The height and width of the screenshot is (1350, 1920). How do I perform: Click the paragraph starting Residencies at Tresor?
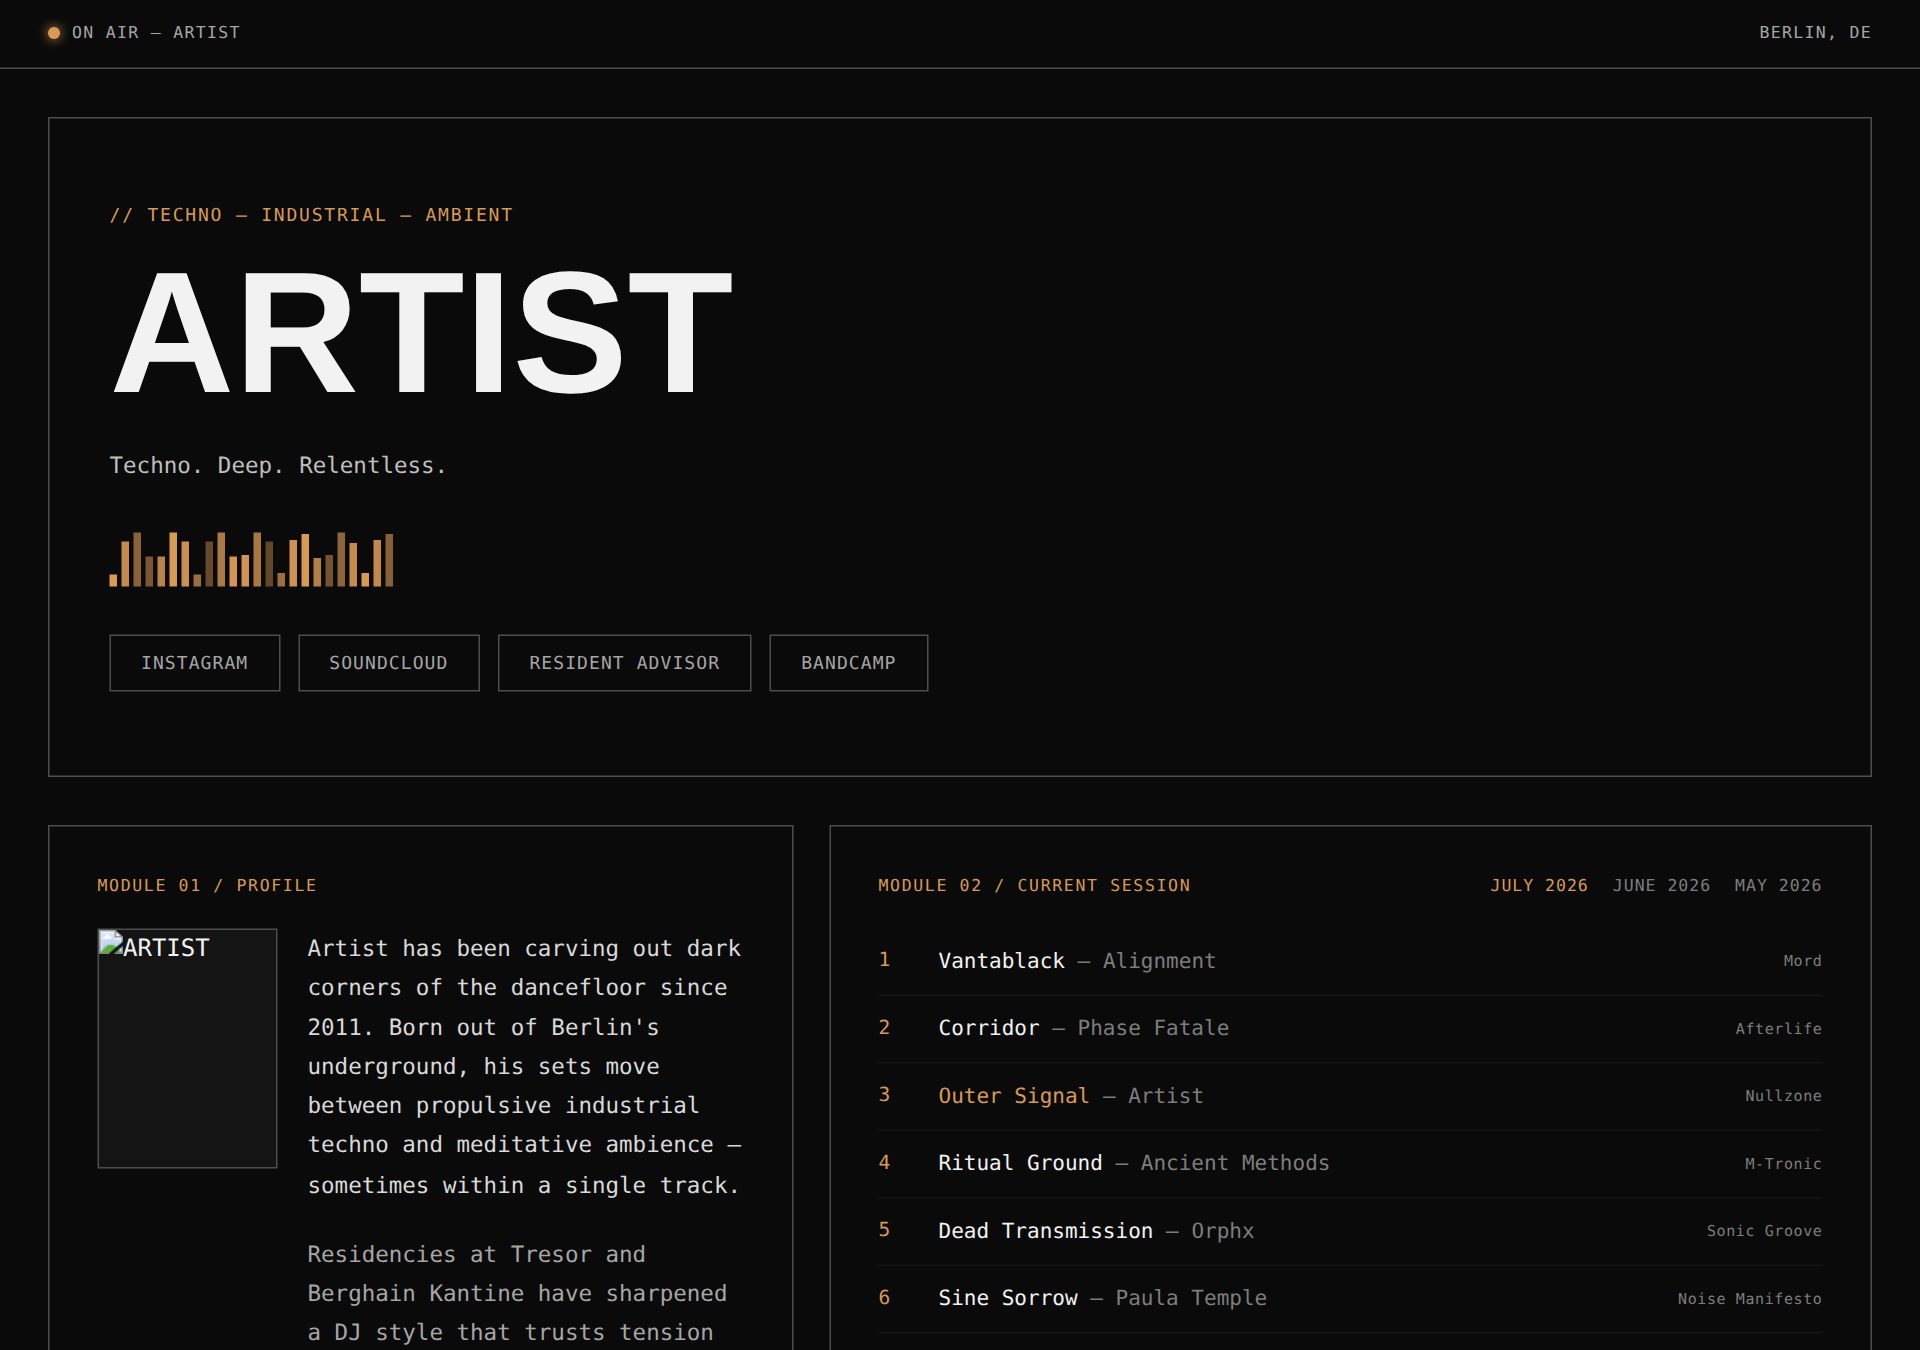click(517, 1293)
